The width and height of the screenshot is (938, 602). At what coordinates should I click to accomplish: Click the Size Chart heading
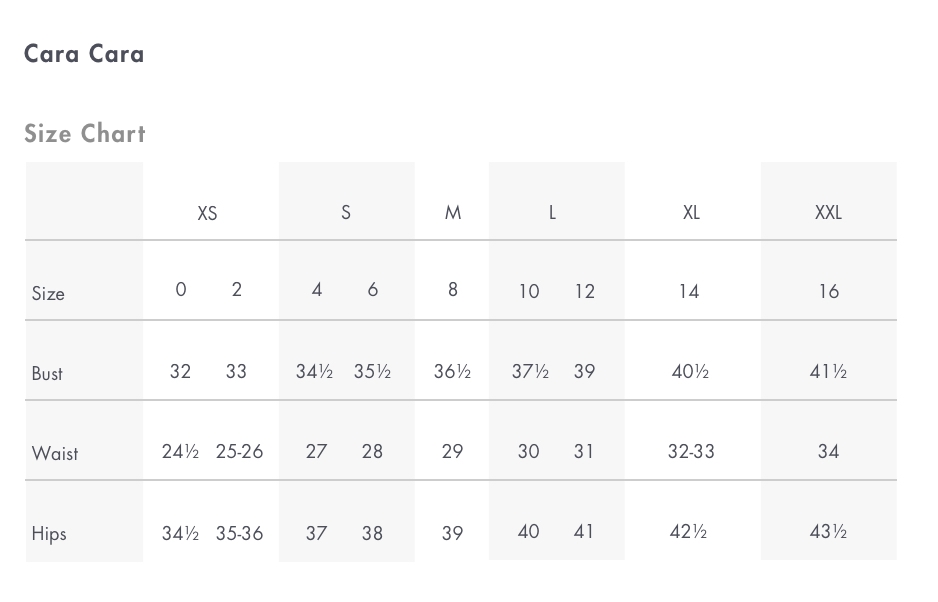85,133
